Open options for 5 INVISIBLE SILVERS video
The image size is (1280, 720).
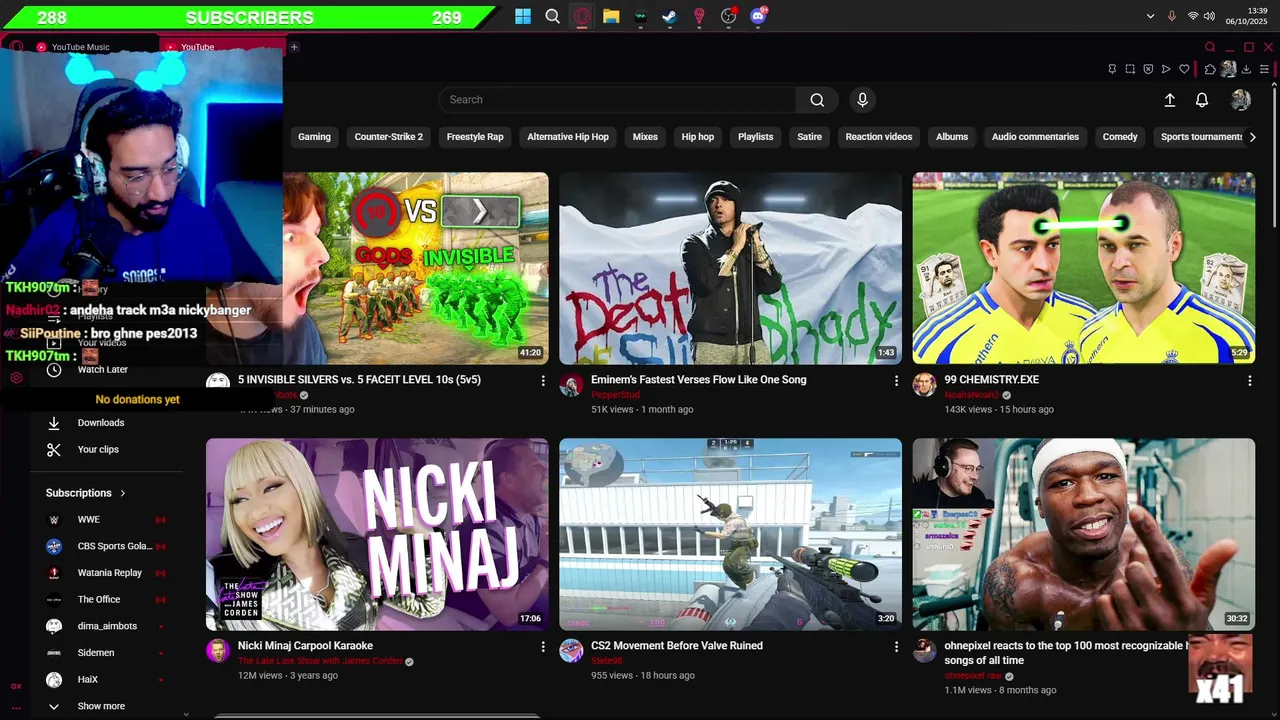pos(543,381)
